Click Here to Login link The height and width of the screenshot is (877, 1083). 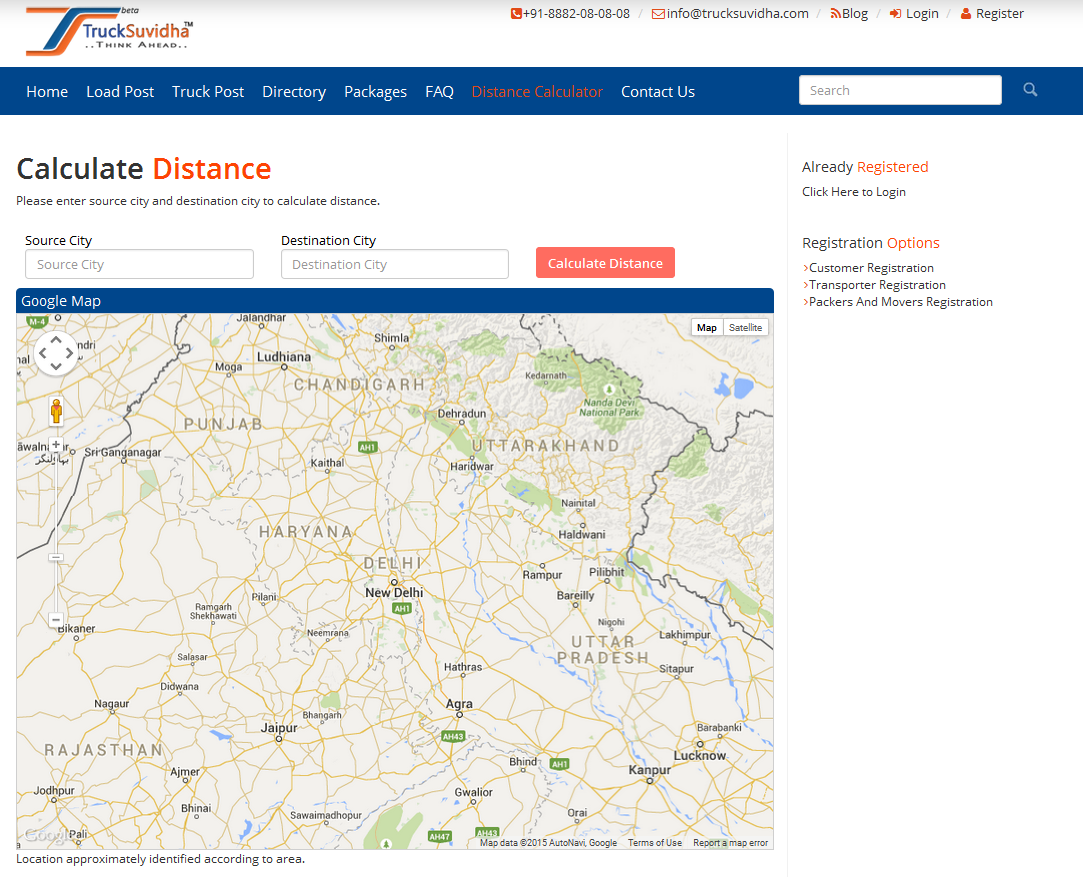coord(854,192)
